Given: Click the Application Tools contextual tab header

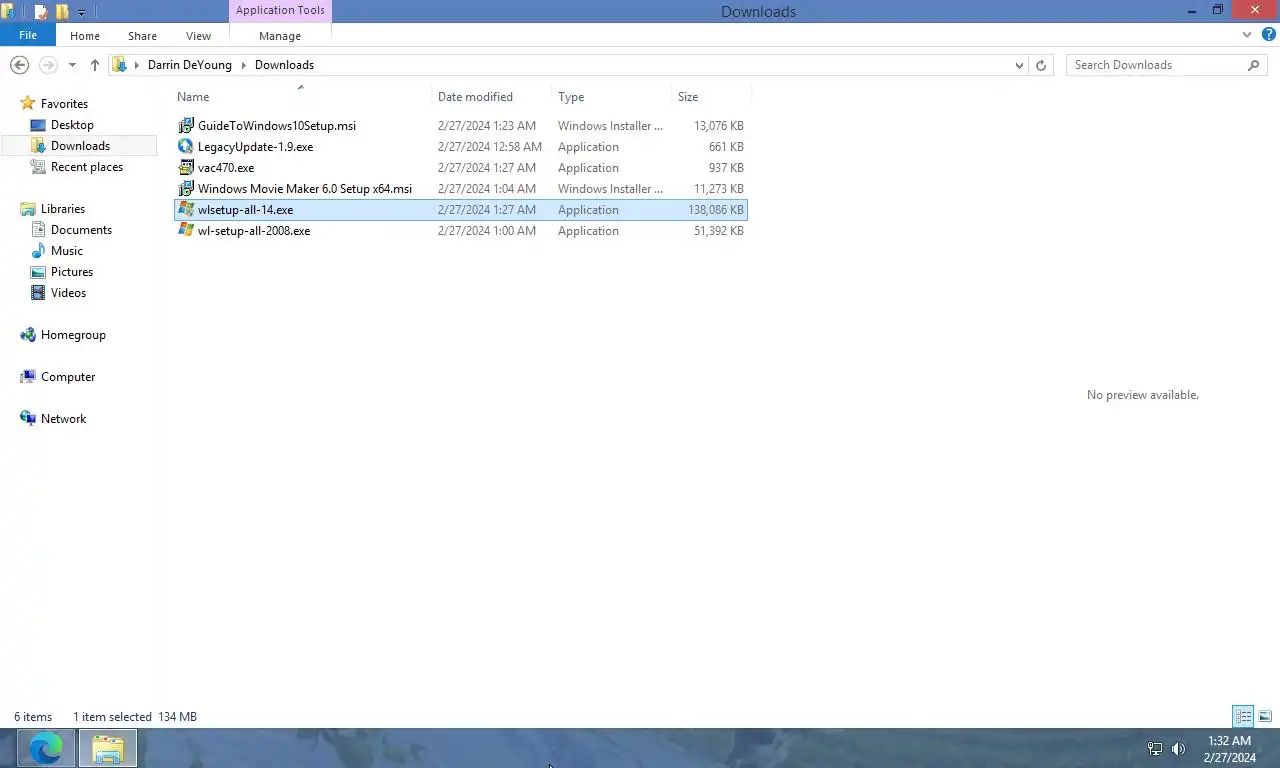Looking at the screenshot, I should [x=280, y=11].
